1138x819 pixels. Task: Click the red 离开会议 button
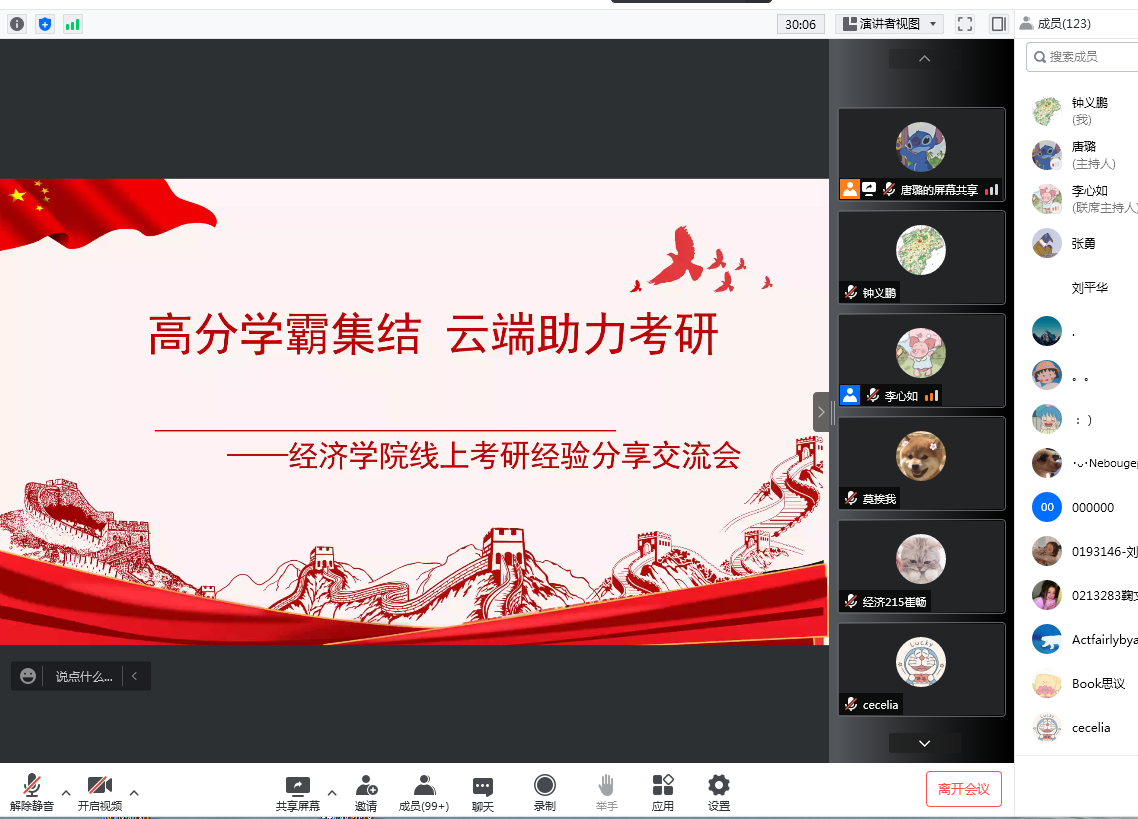coord(963,789)
